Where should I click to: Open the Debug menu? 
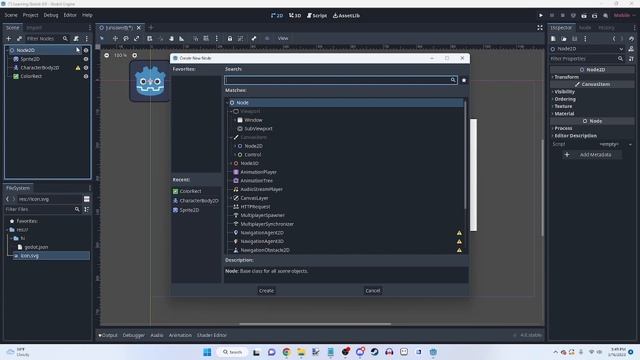51,15
